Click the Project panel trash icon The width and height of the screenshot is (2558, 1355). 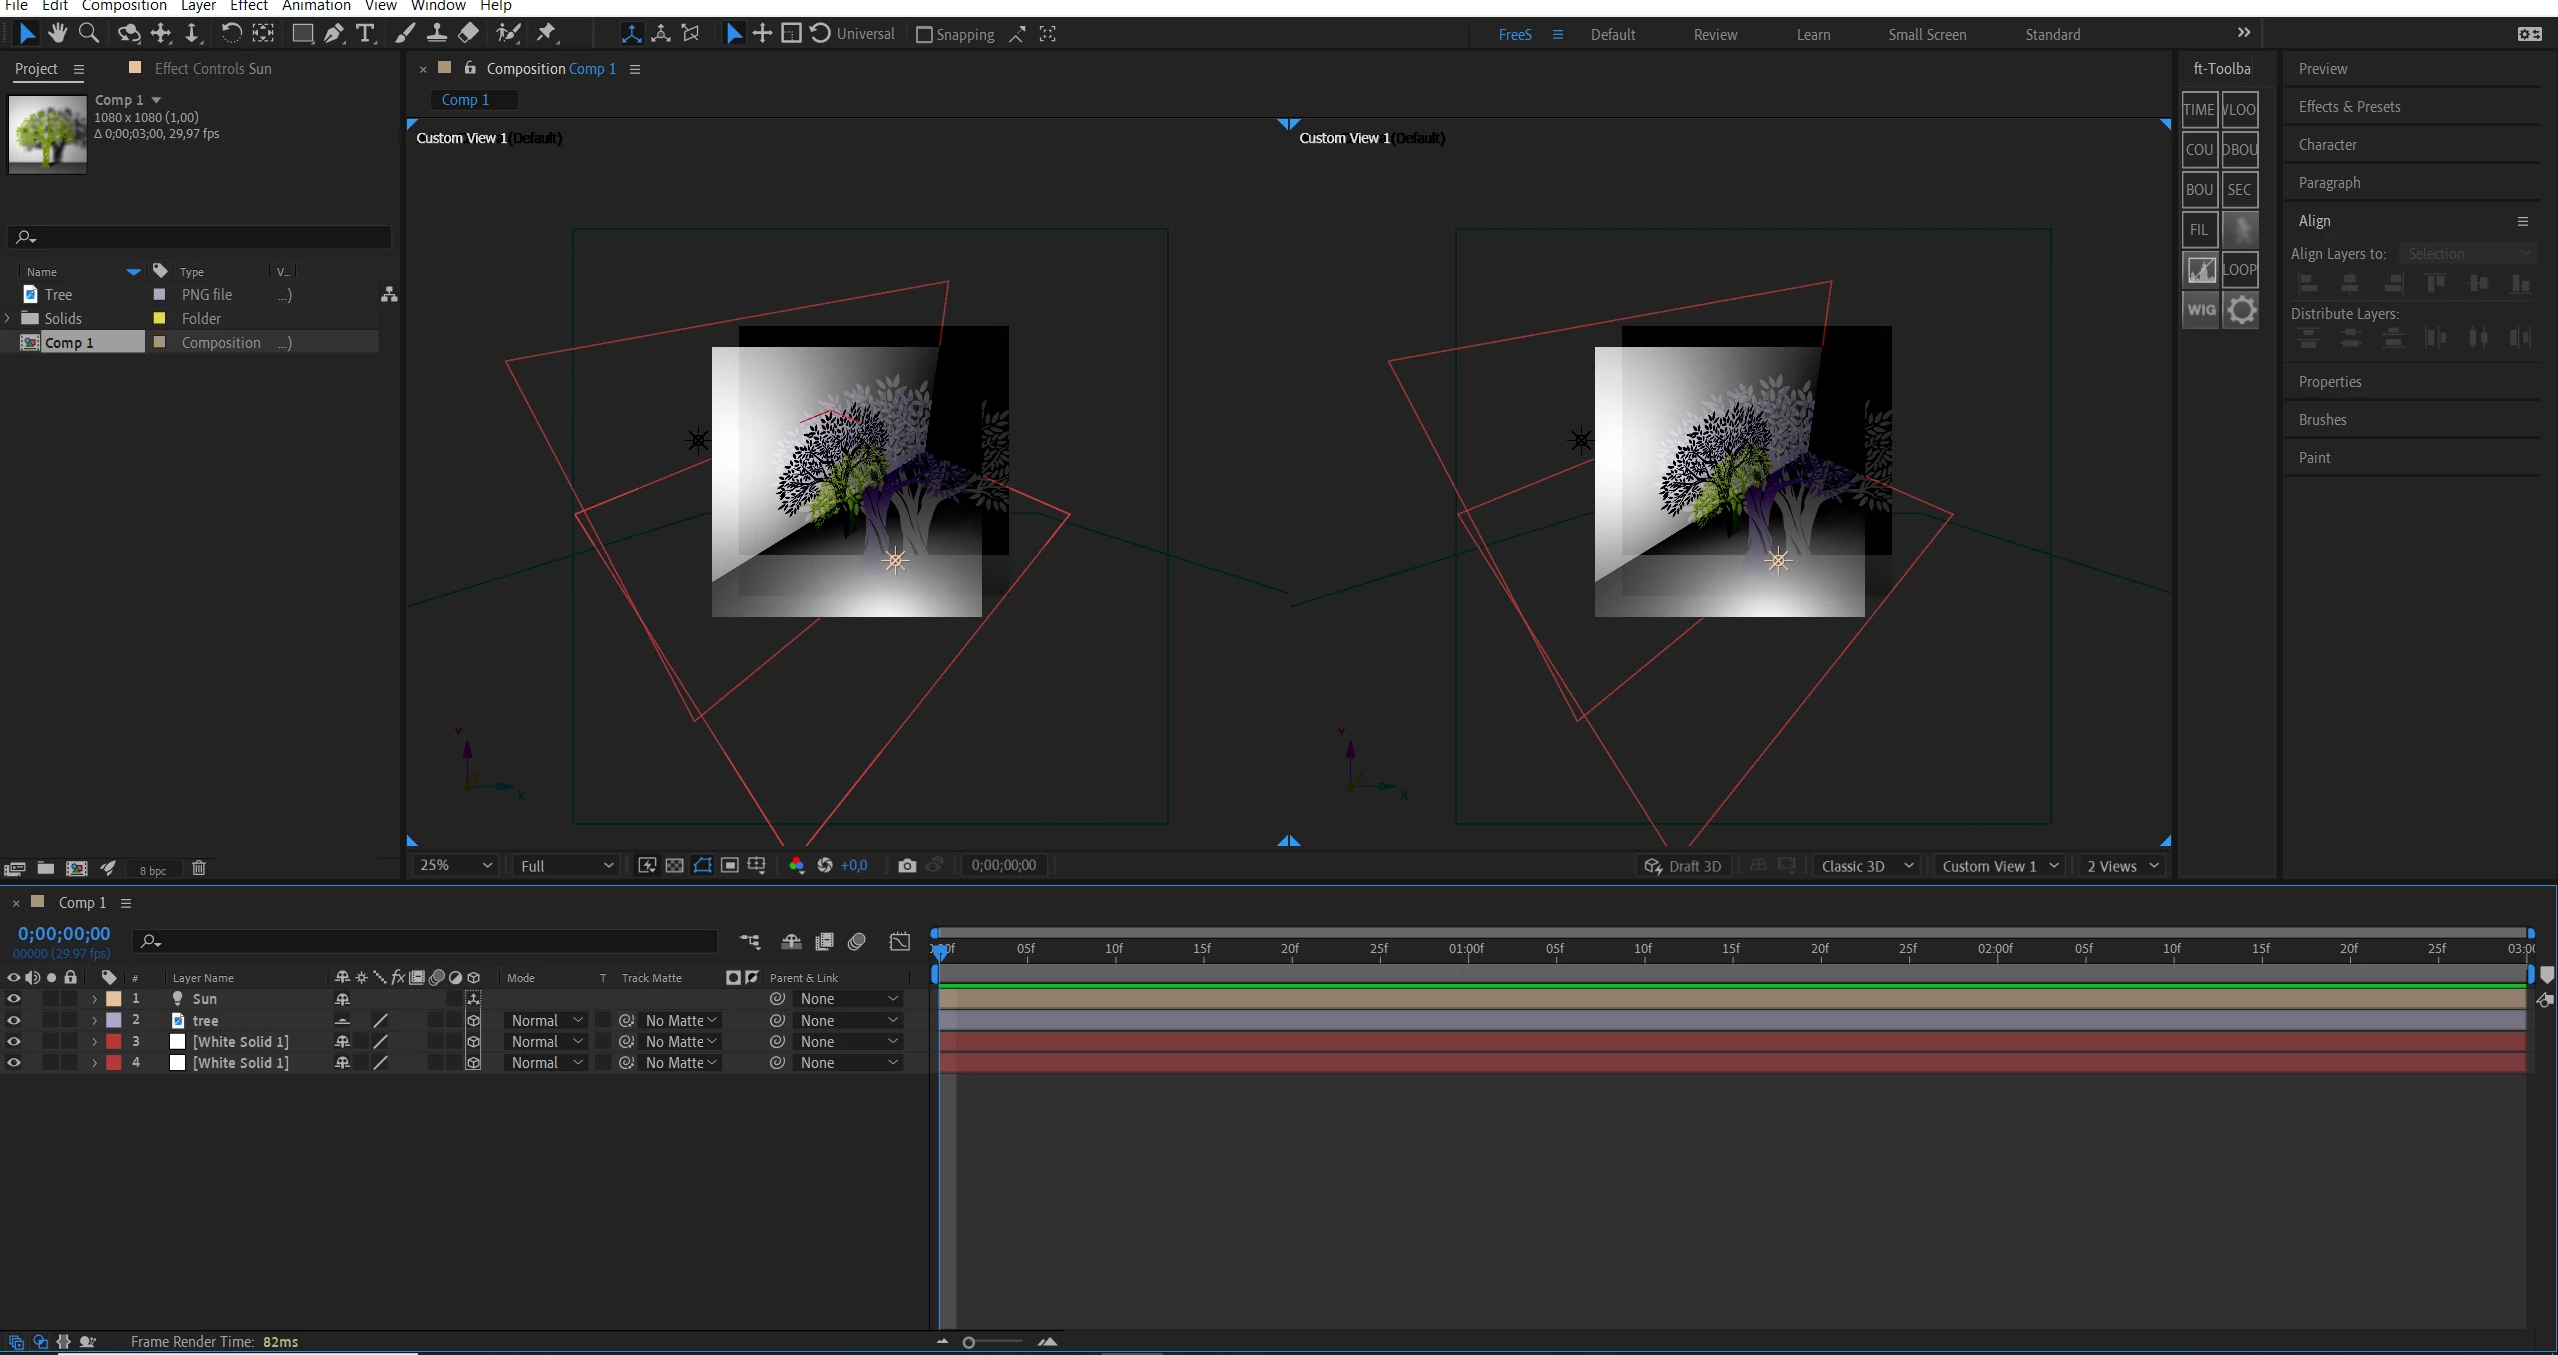click(x=199, y=868)
